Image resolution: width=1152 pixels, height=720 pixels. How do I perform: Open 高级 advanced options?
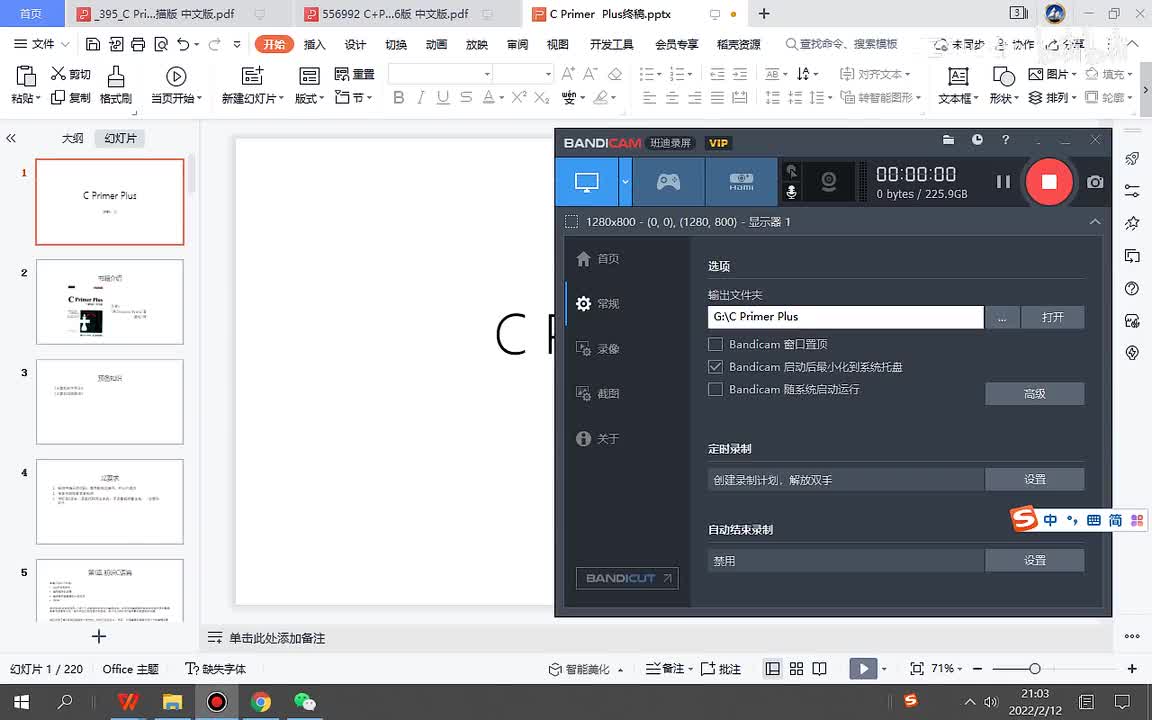[x=1034, y=394]
